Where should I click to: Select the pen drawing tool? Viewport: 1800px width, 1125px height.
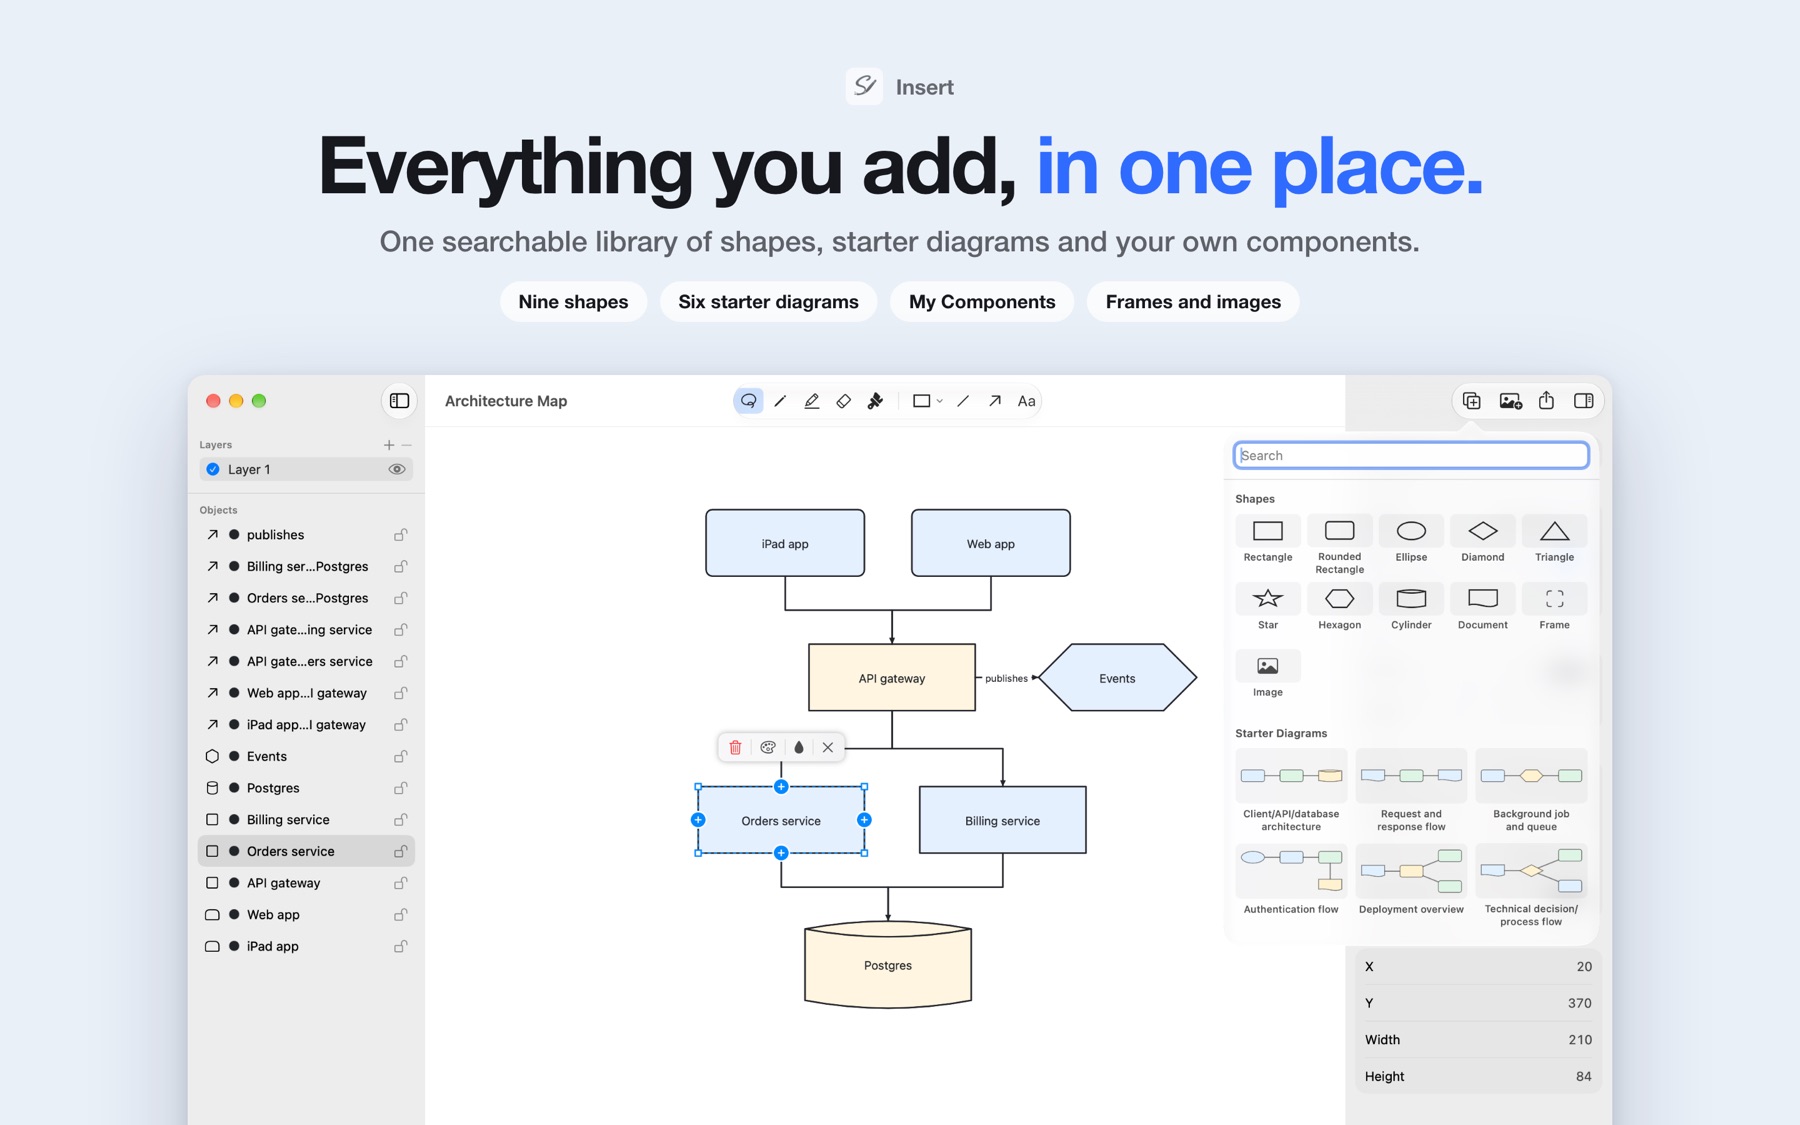(x=780, y=401)
